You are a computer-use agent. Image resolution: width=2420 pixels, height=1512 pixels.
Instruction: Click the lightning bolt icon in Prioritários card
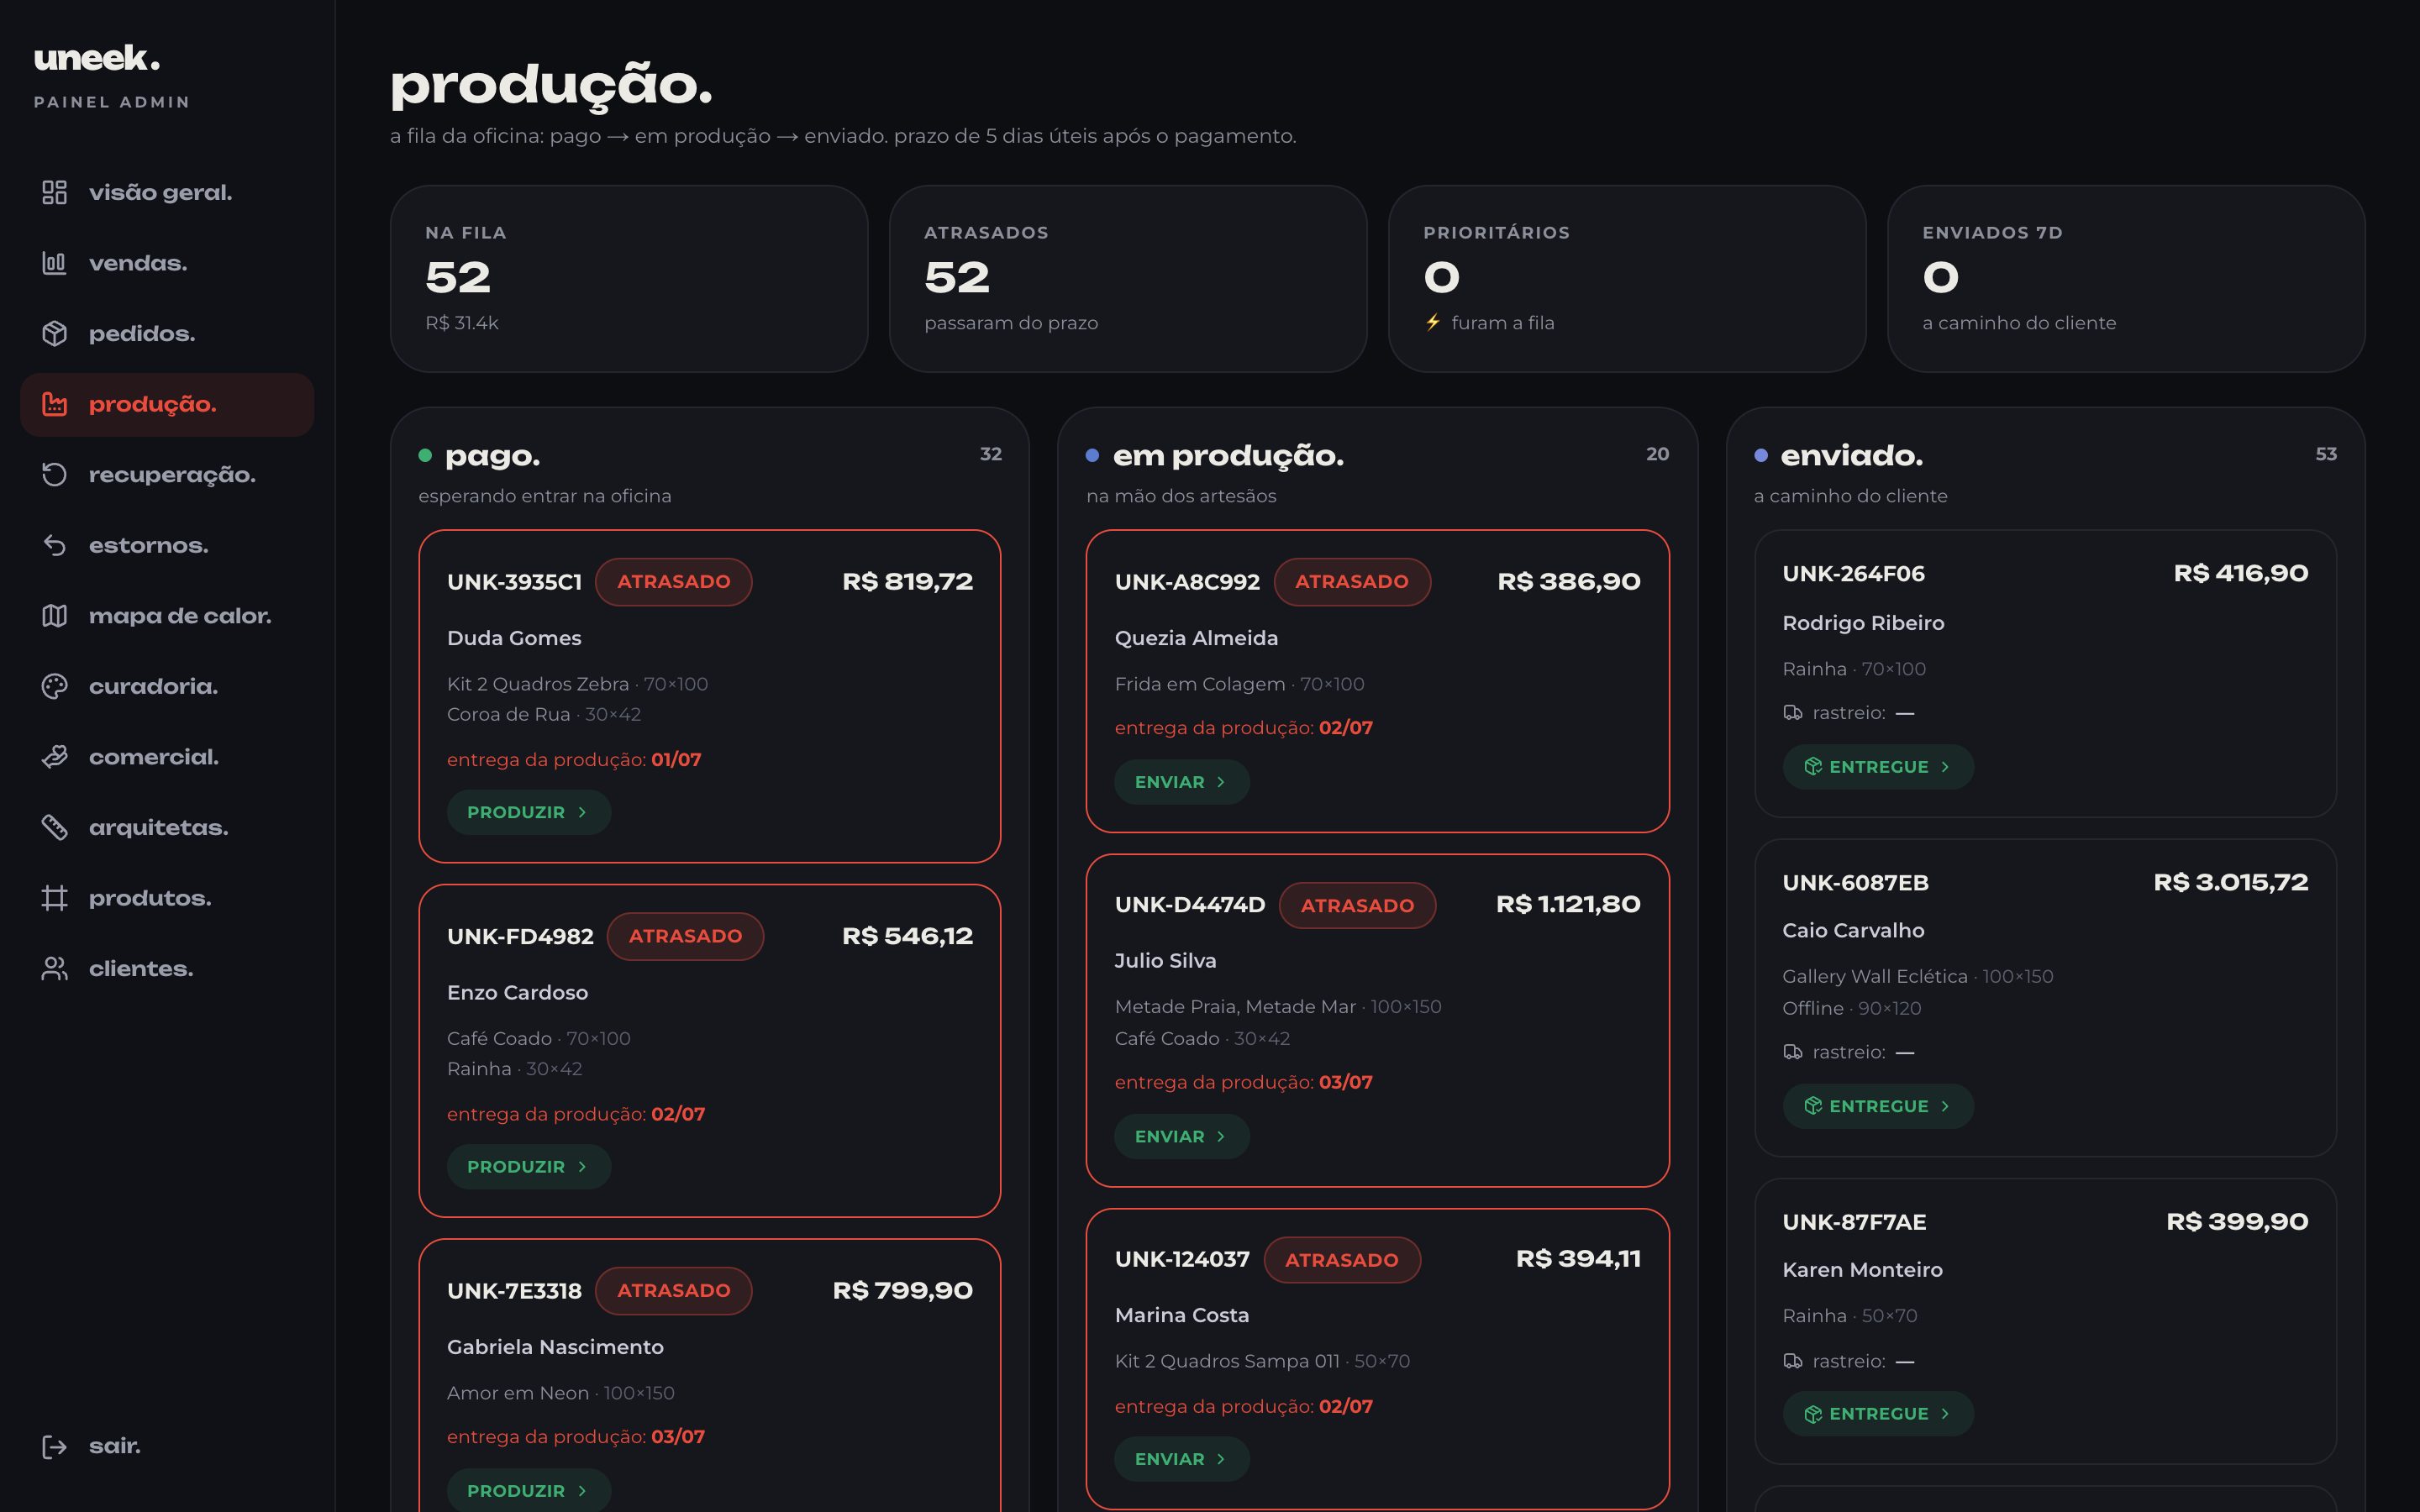pyautogui.click(x=1433, y=322)
